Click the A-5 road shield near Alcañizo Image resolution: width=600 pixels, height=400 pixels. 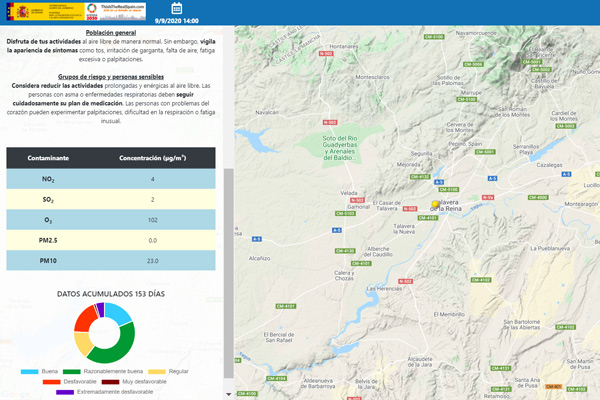click(x=257, y=239)
